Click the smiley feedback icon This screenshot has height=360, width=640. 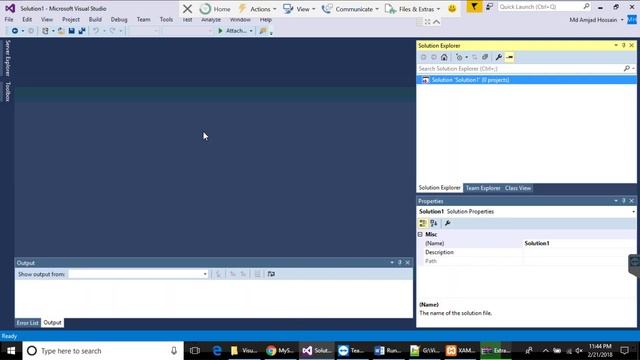click(x=452, y=9)
